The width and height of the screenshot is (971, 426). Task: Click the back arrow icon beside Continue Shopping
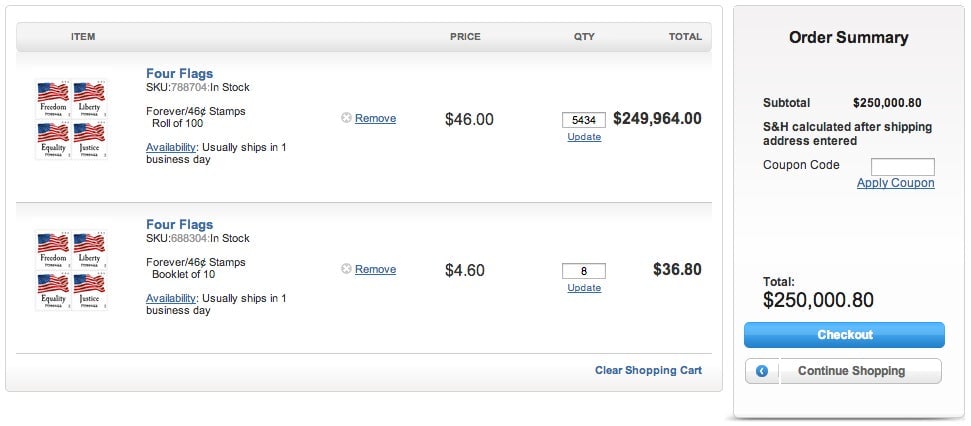pyautogui.click(x=762, y=371)
